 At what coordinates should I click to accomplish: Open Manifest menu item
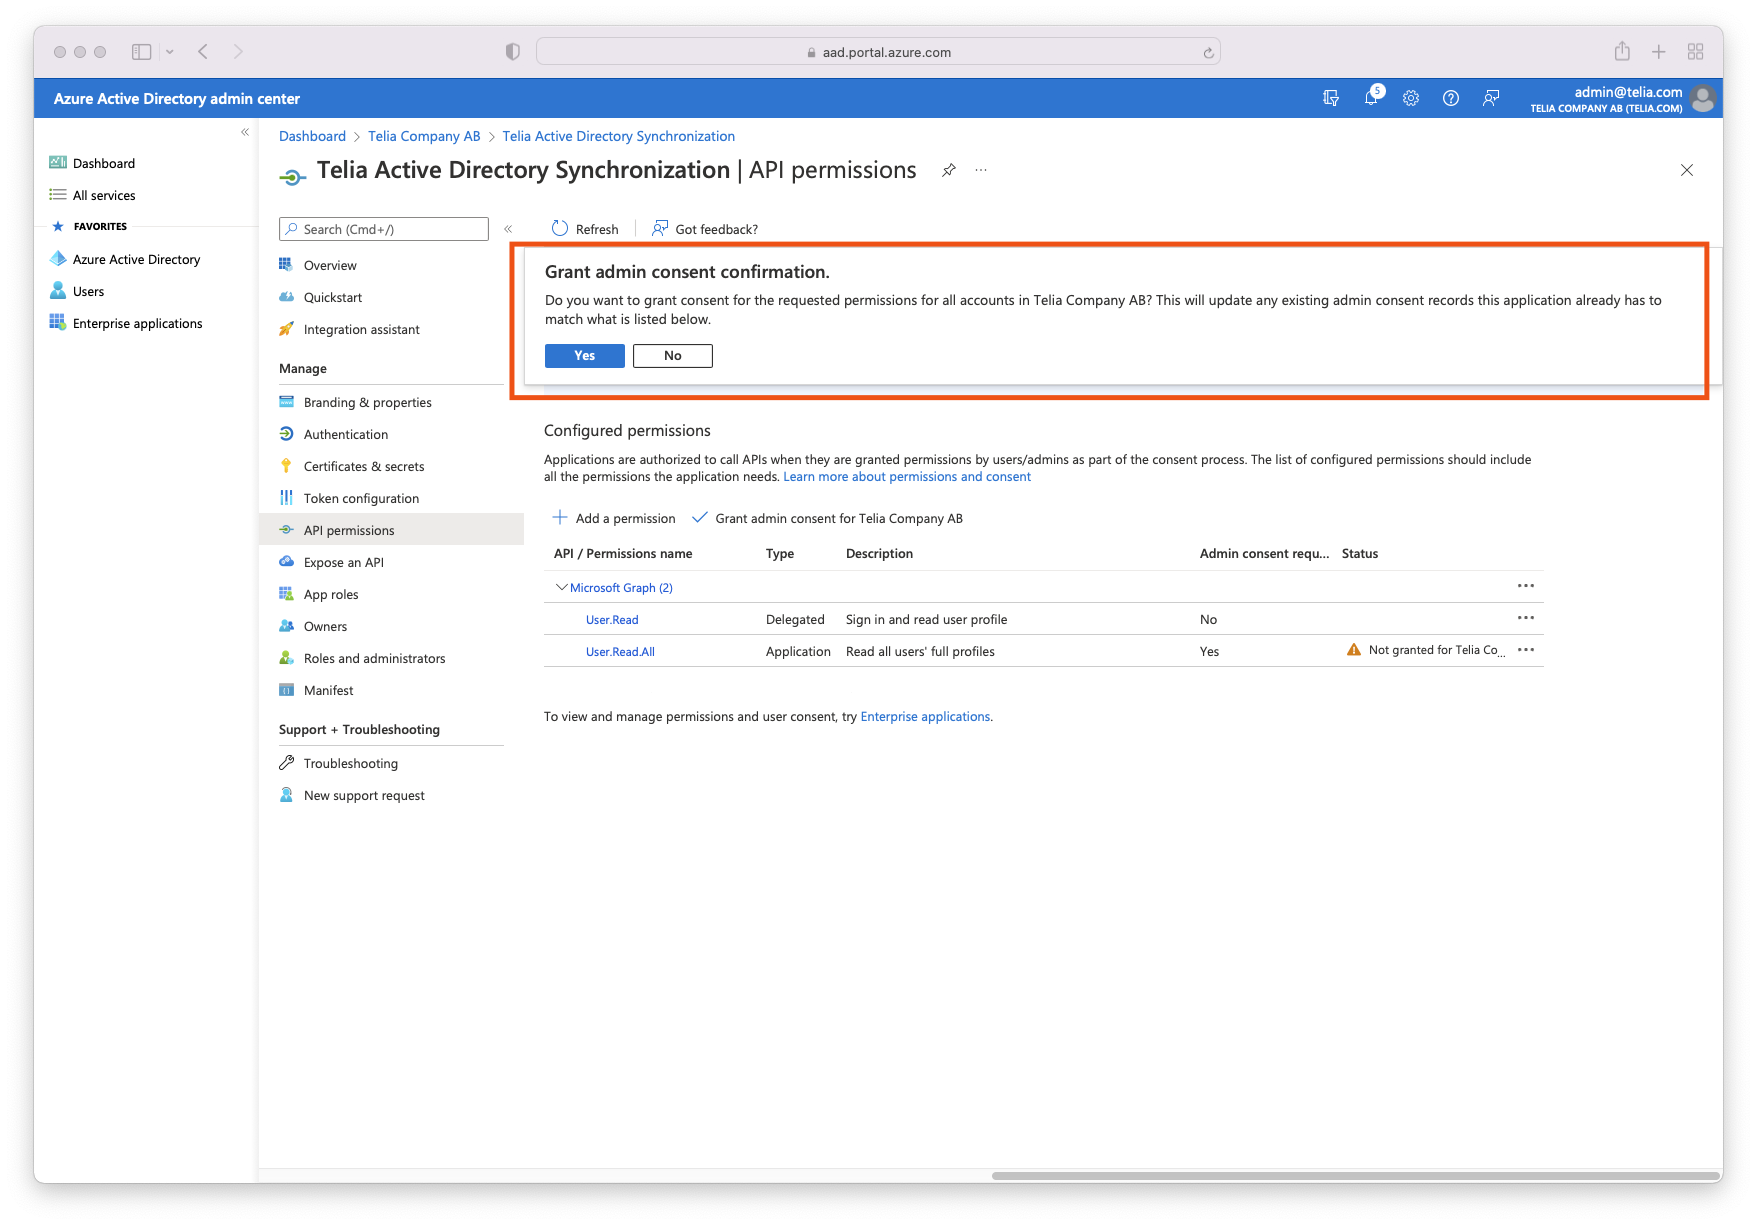point(328,690)
